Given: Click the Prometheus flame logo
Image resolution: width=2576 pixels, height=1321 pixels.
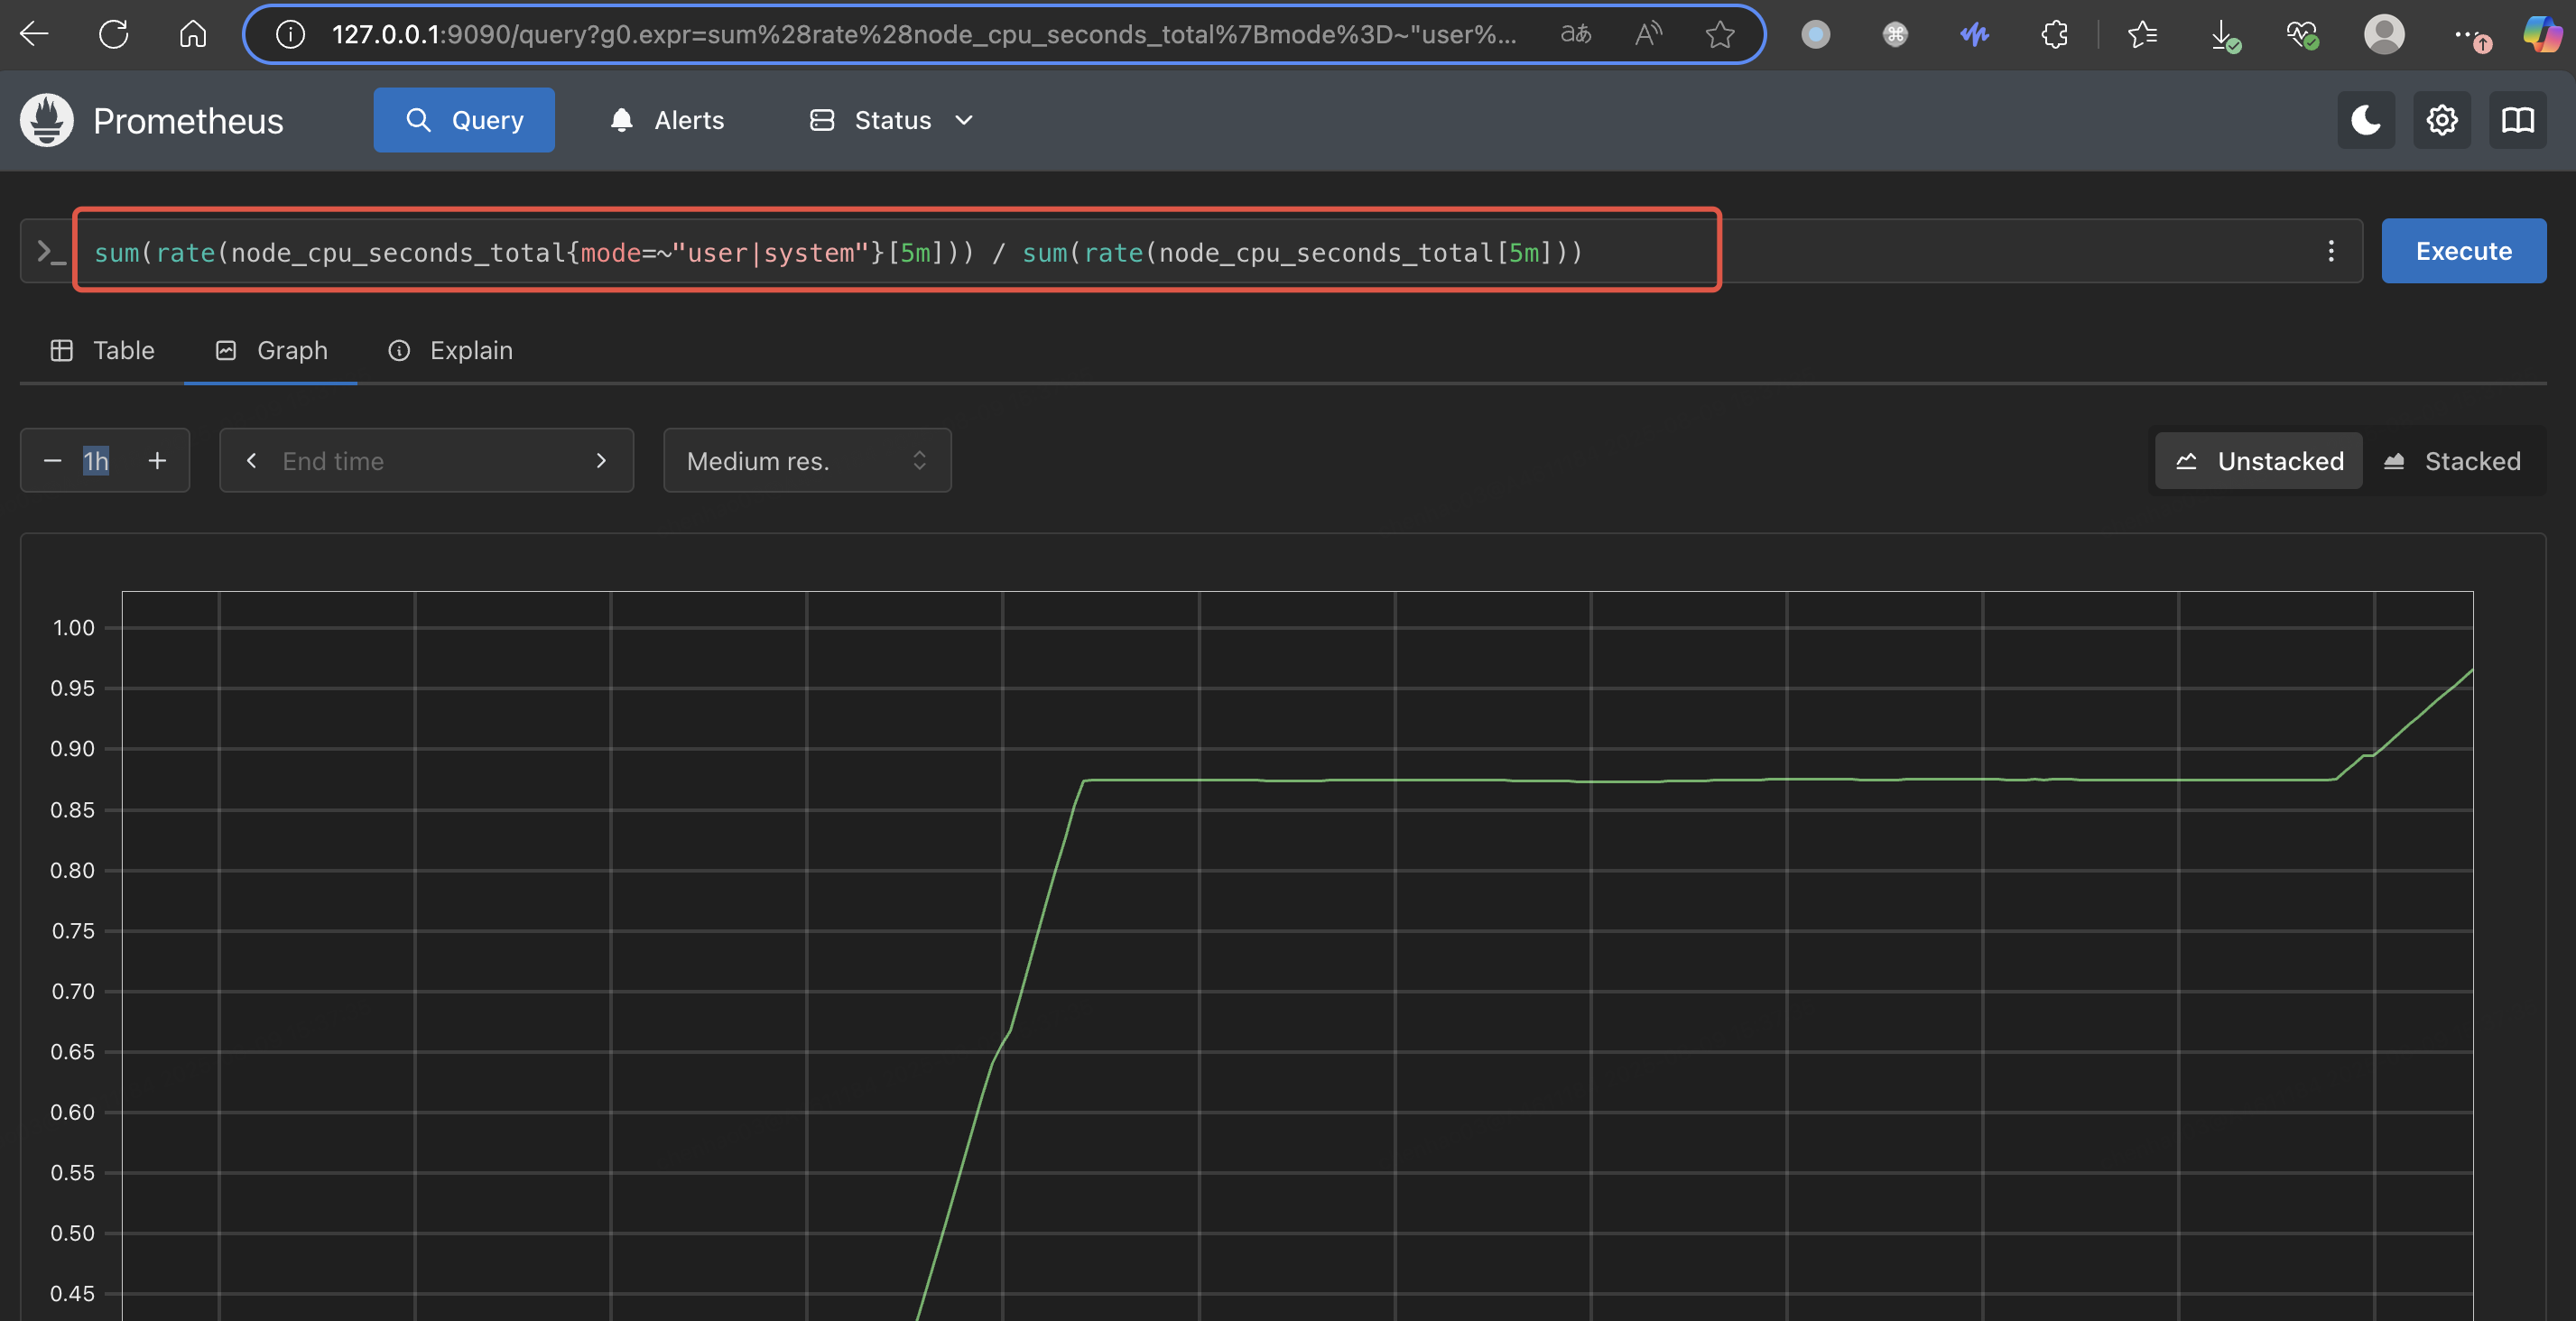Looking at the screenshot, I should (47, 120).
